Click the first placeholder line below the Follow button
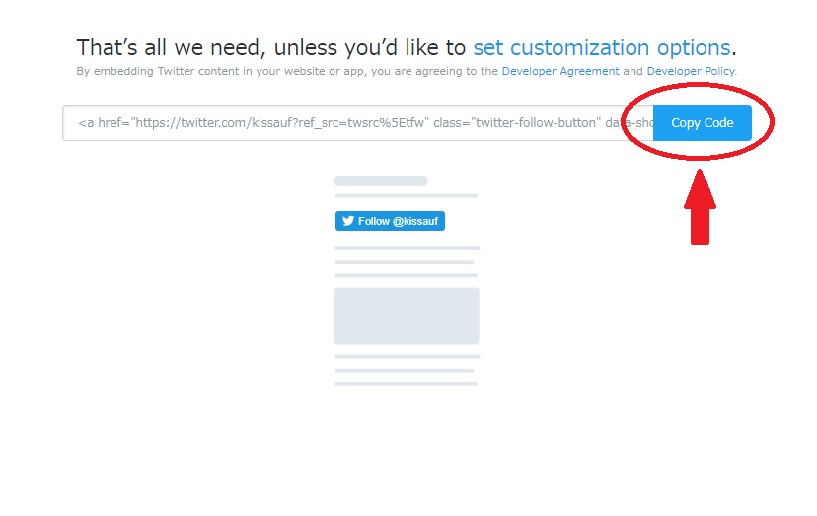Viewport: 817px width, 516px height. [x=407, y=248]
